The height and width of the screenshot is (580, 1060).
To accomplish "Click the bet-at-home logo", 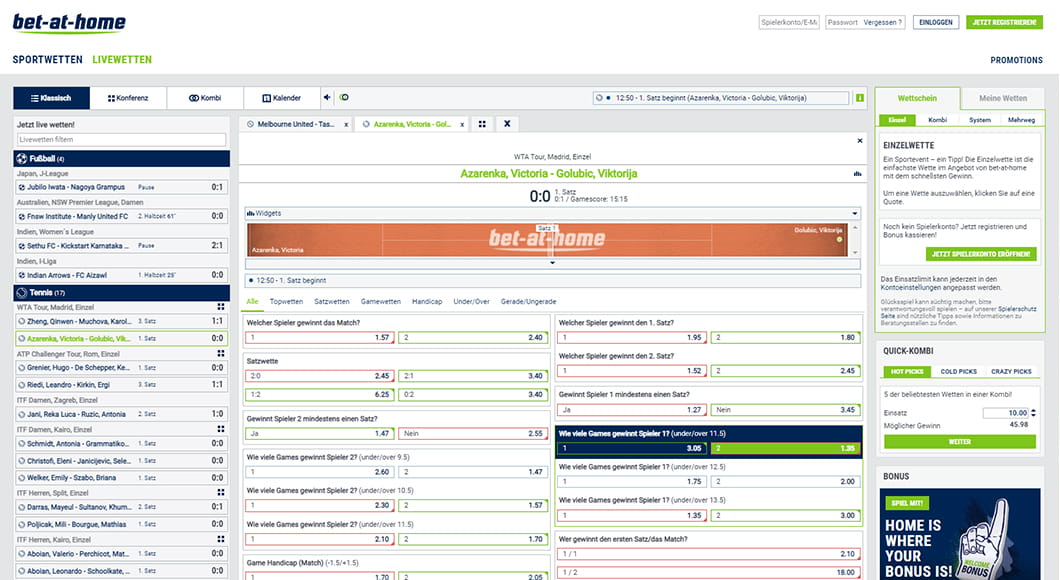I will [x=69, y=23].
